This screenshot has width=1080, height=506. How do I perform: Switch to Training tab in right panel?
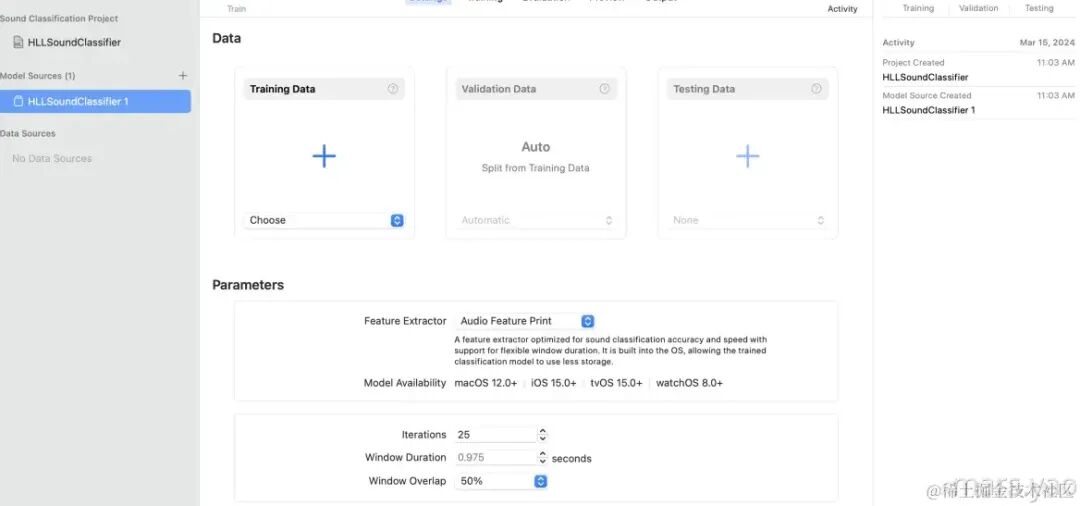(918, 8)
